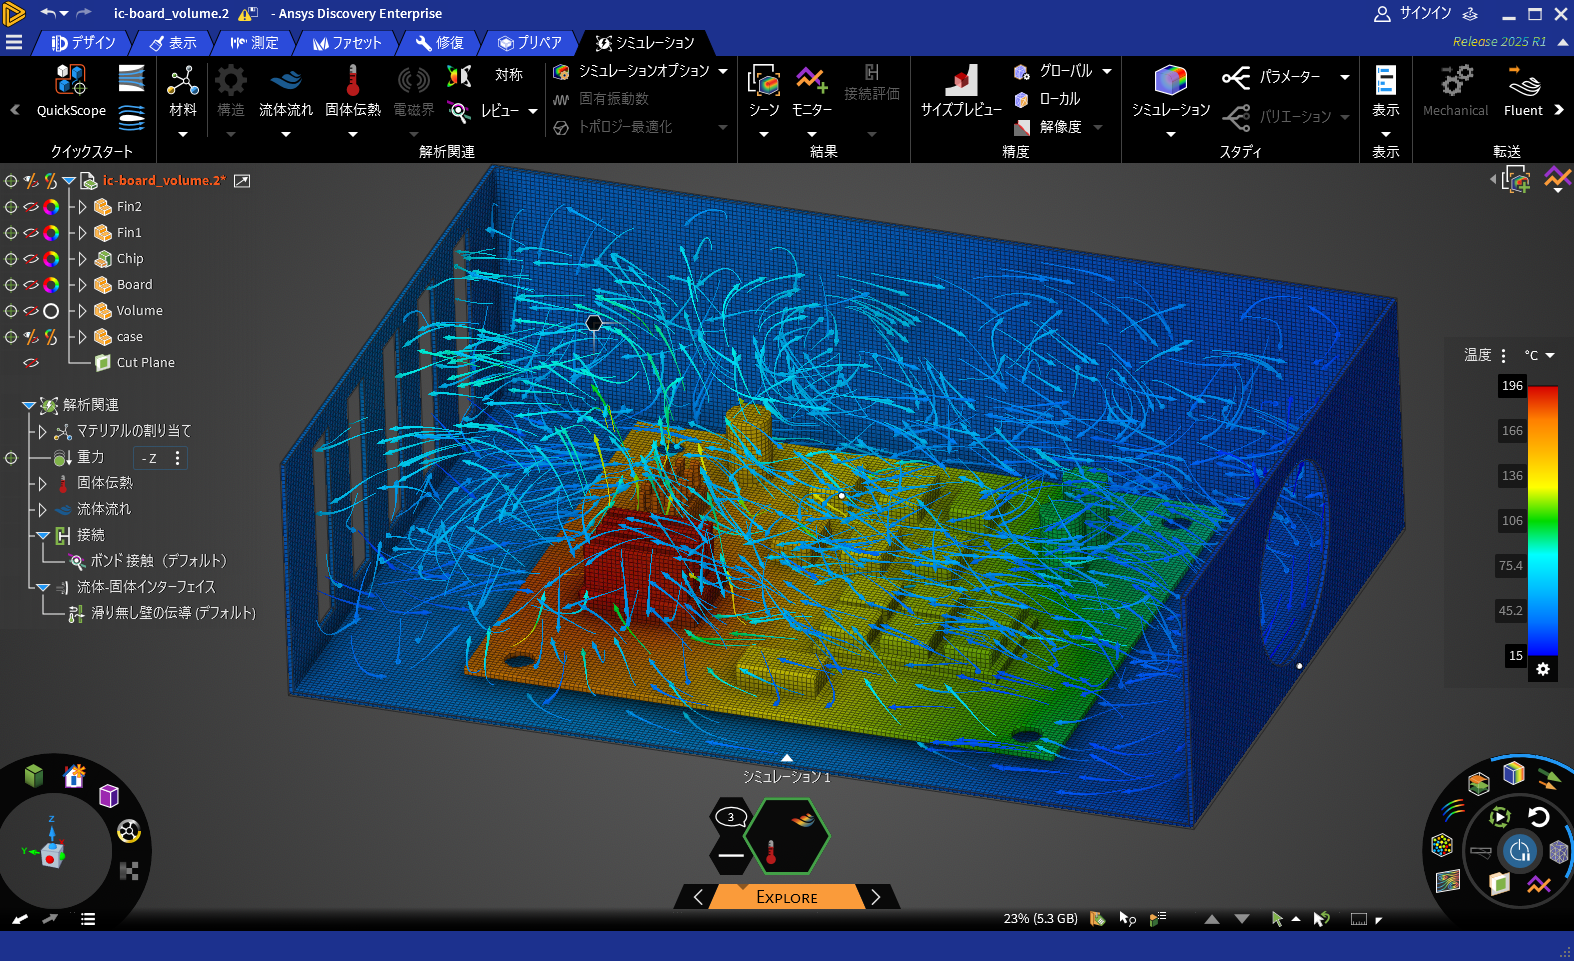
Task: Click the 解像度 resolution button
Action: [x=1048, y=127]
